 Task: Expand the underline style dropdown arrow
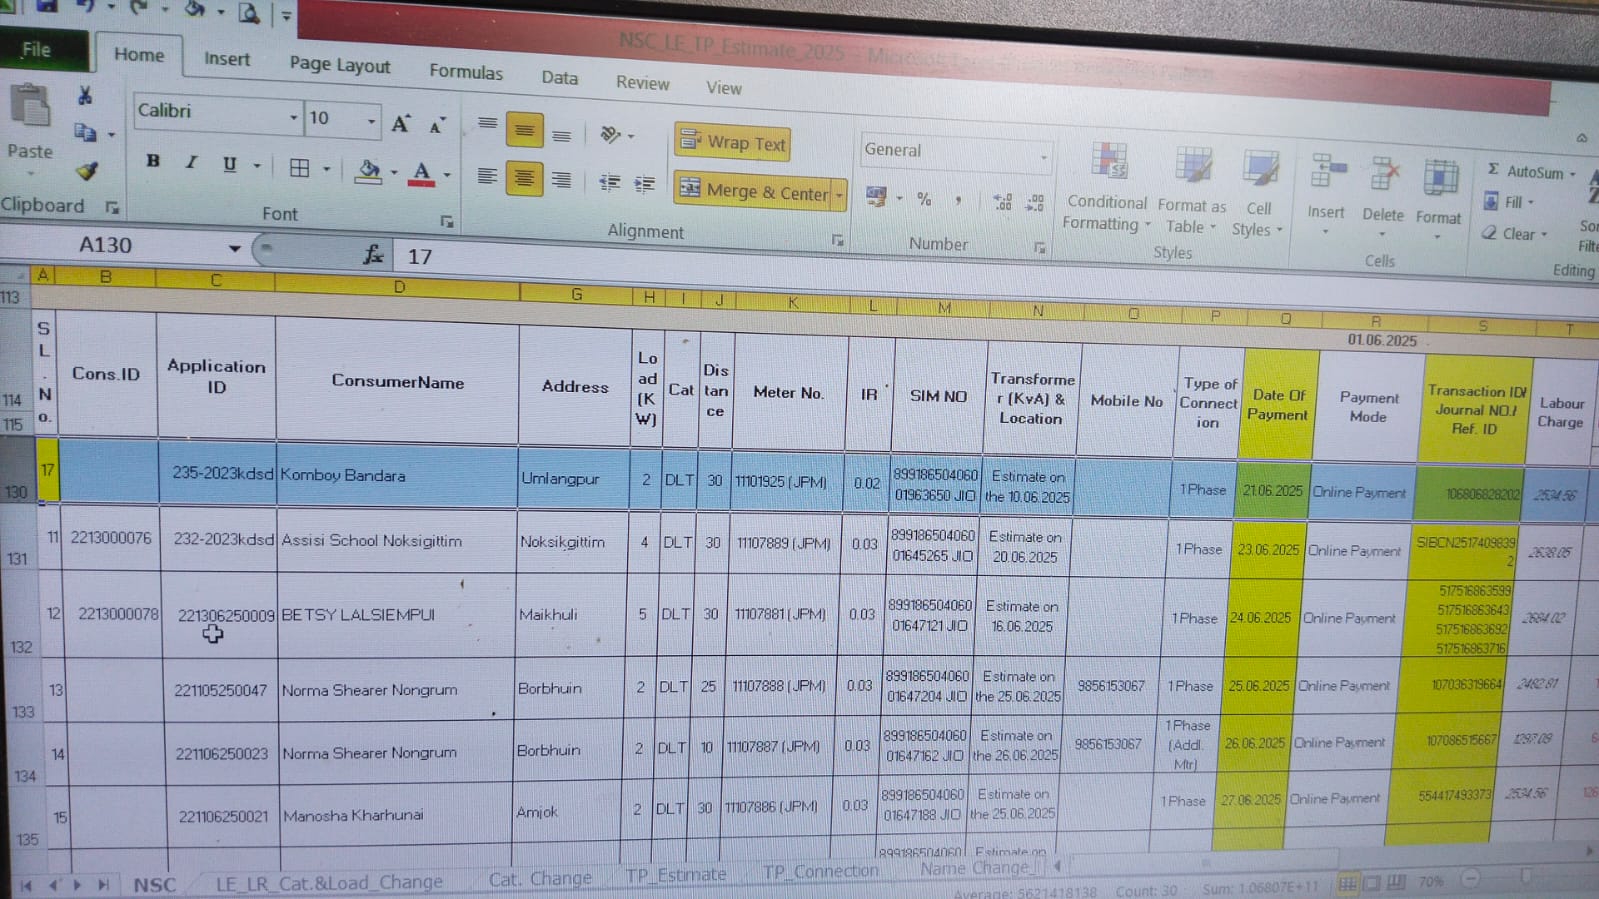click(257, 166)
